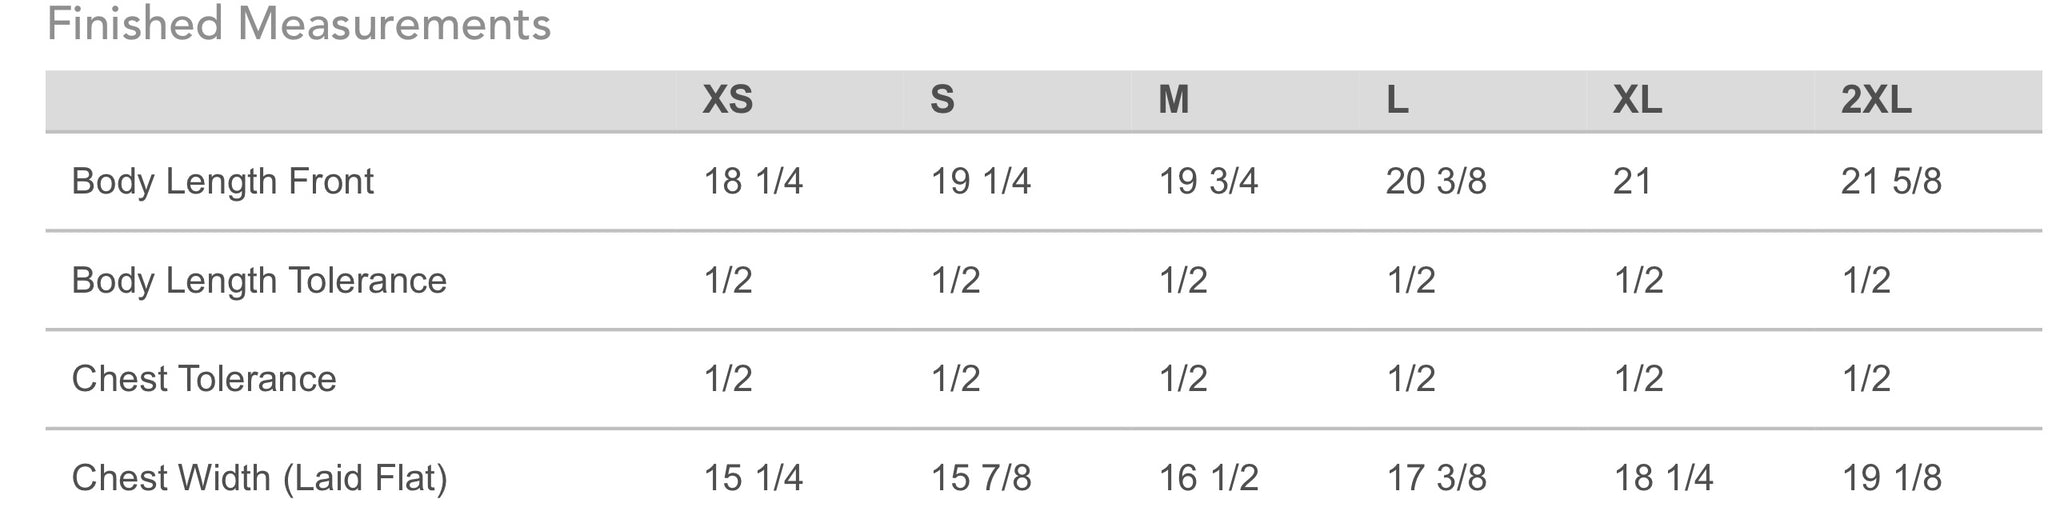Select the S size column header
The height and width of the screenshot is (527, 2048).
[x=942, y=100]
